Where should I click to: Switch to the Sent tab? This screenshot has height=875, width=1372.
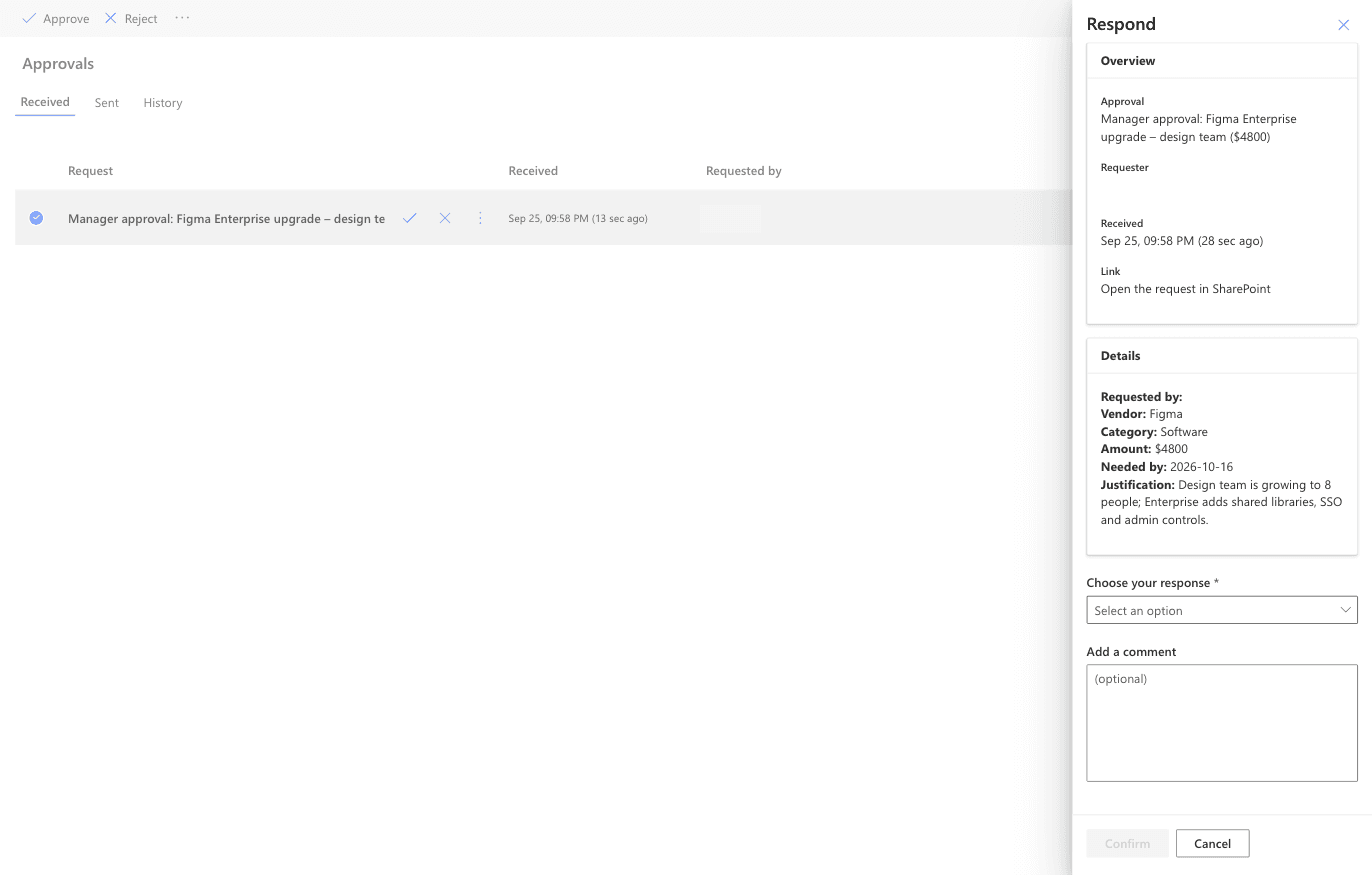coord(107,103)
